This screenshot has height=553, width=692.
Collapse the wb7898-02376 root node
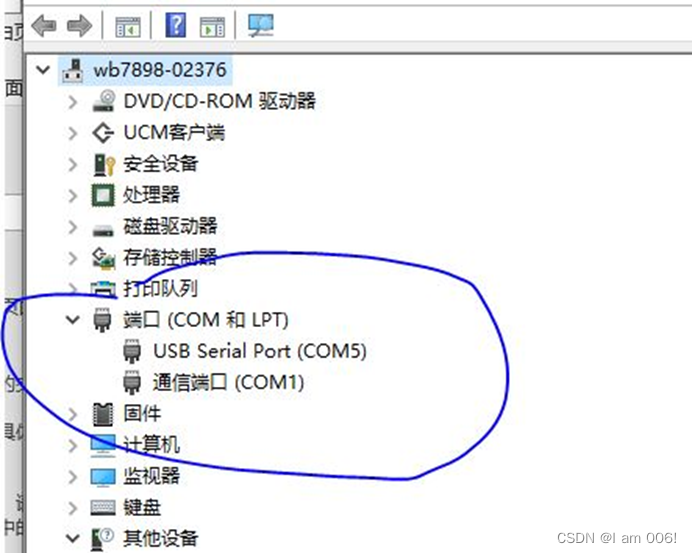pos(43,70)
